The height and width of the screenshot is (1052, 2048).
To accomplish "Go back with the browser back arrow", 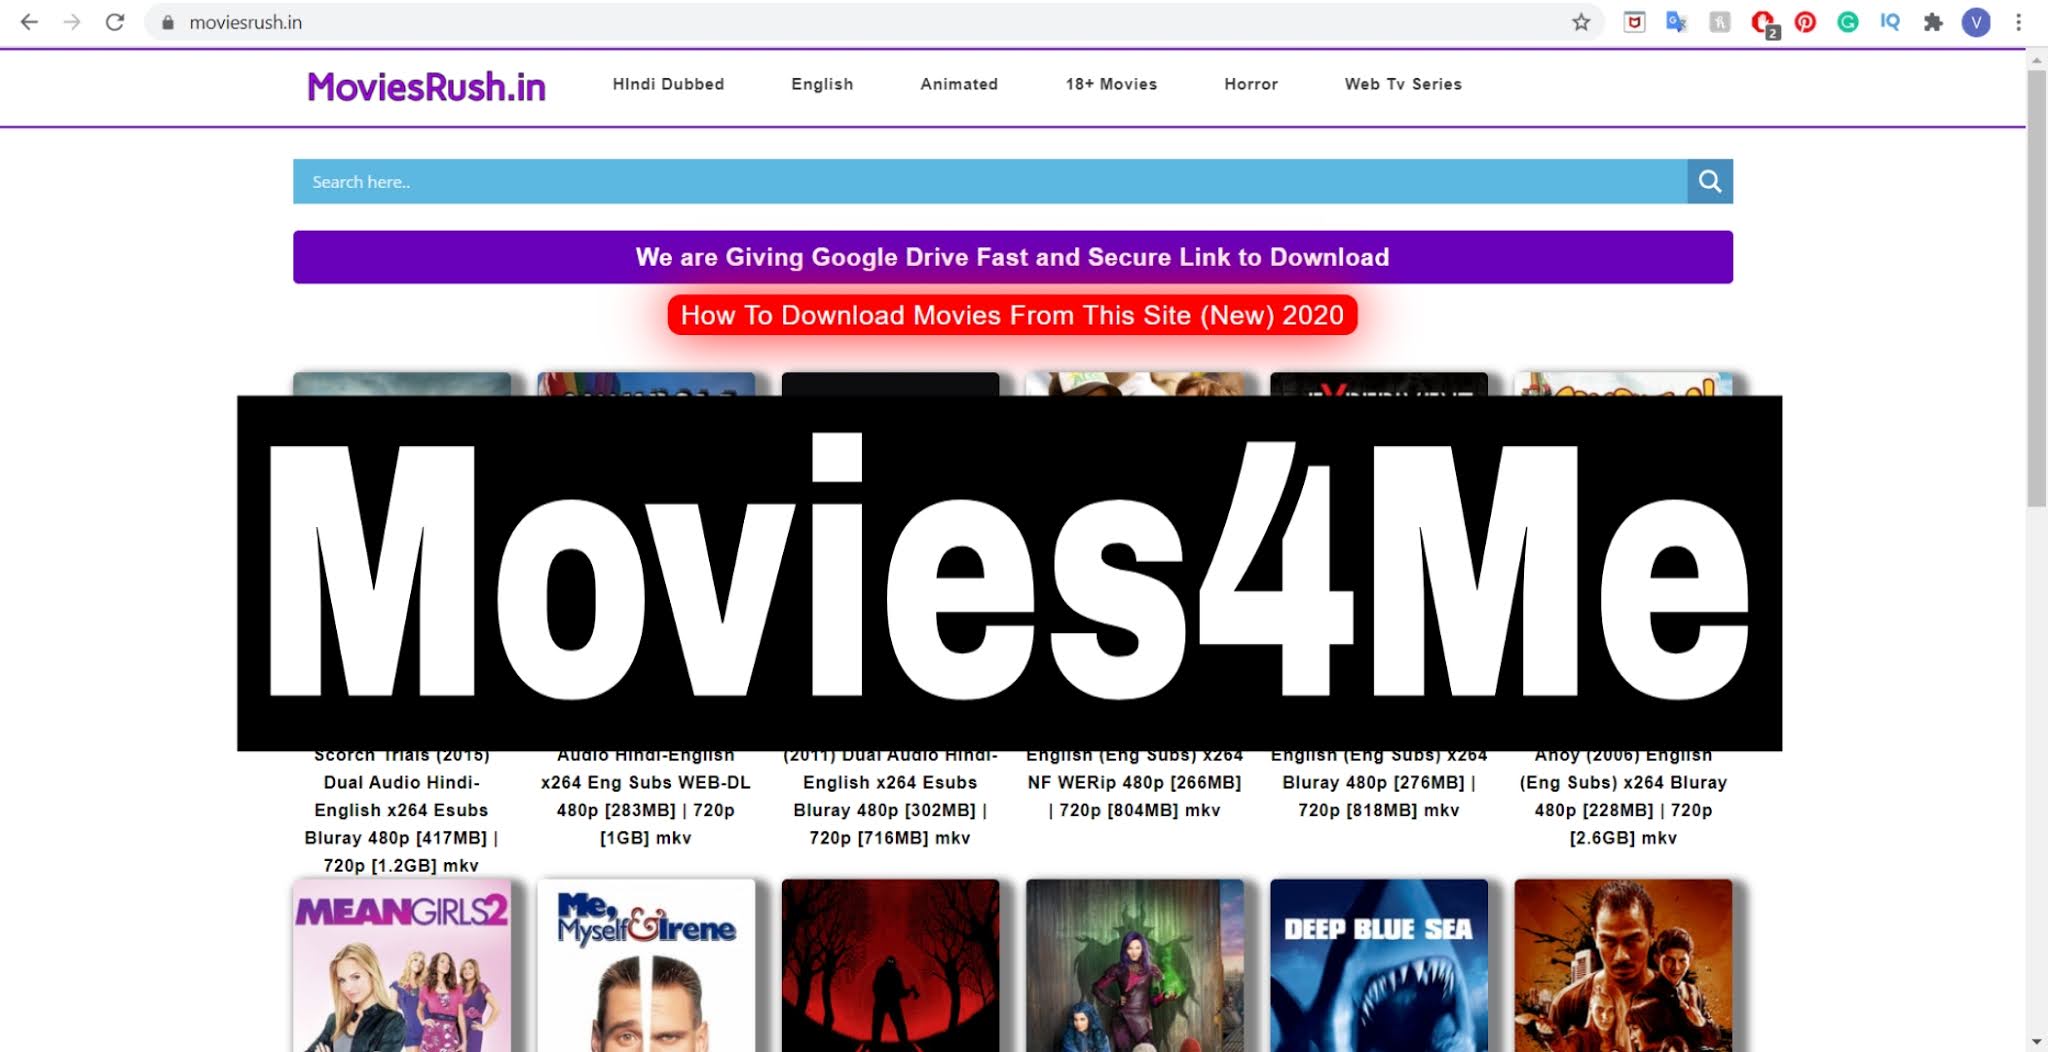I will pyautogui.click(x=29, y=22).
